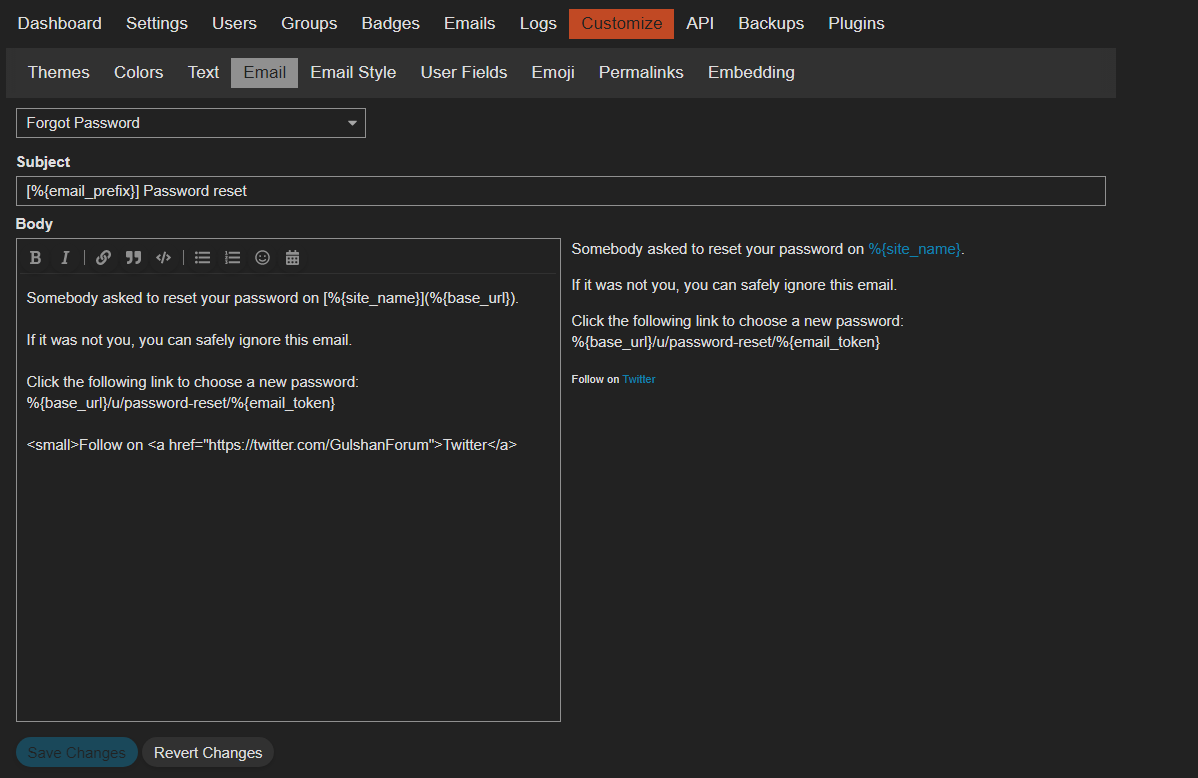
Task: Apply italic formatting in body editor
Action: [65, 258]
